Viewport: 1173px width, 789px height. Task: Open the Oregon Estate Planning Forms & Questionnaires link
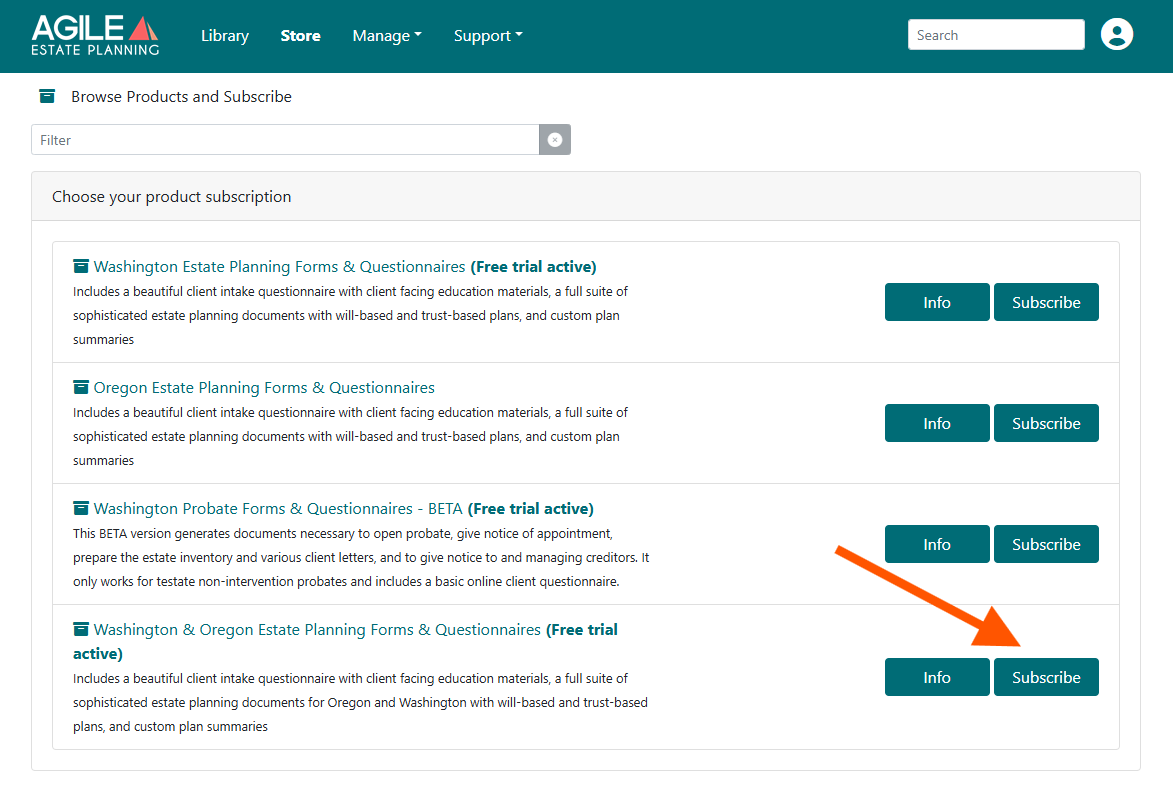coord(264,388)
